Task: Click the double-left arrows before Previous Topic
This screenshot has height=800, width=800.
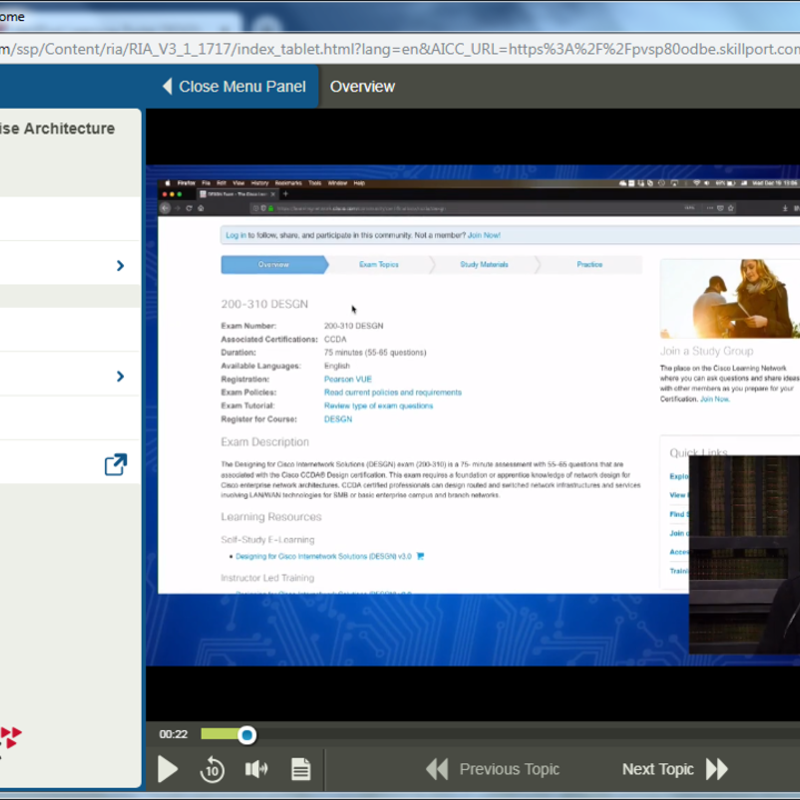Action: (x=437, y=769)
